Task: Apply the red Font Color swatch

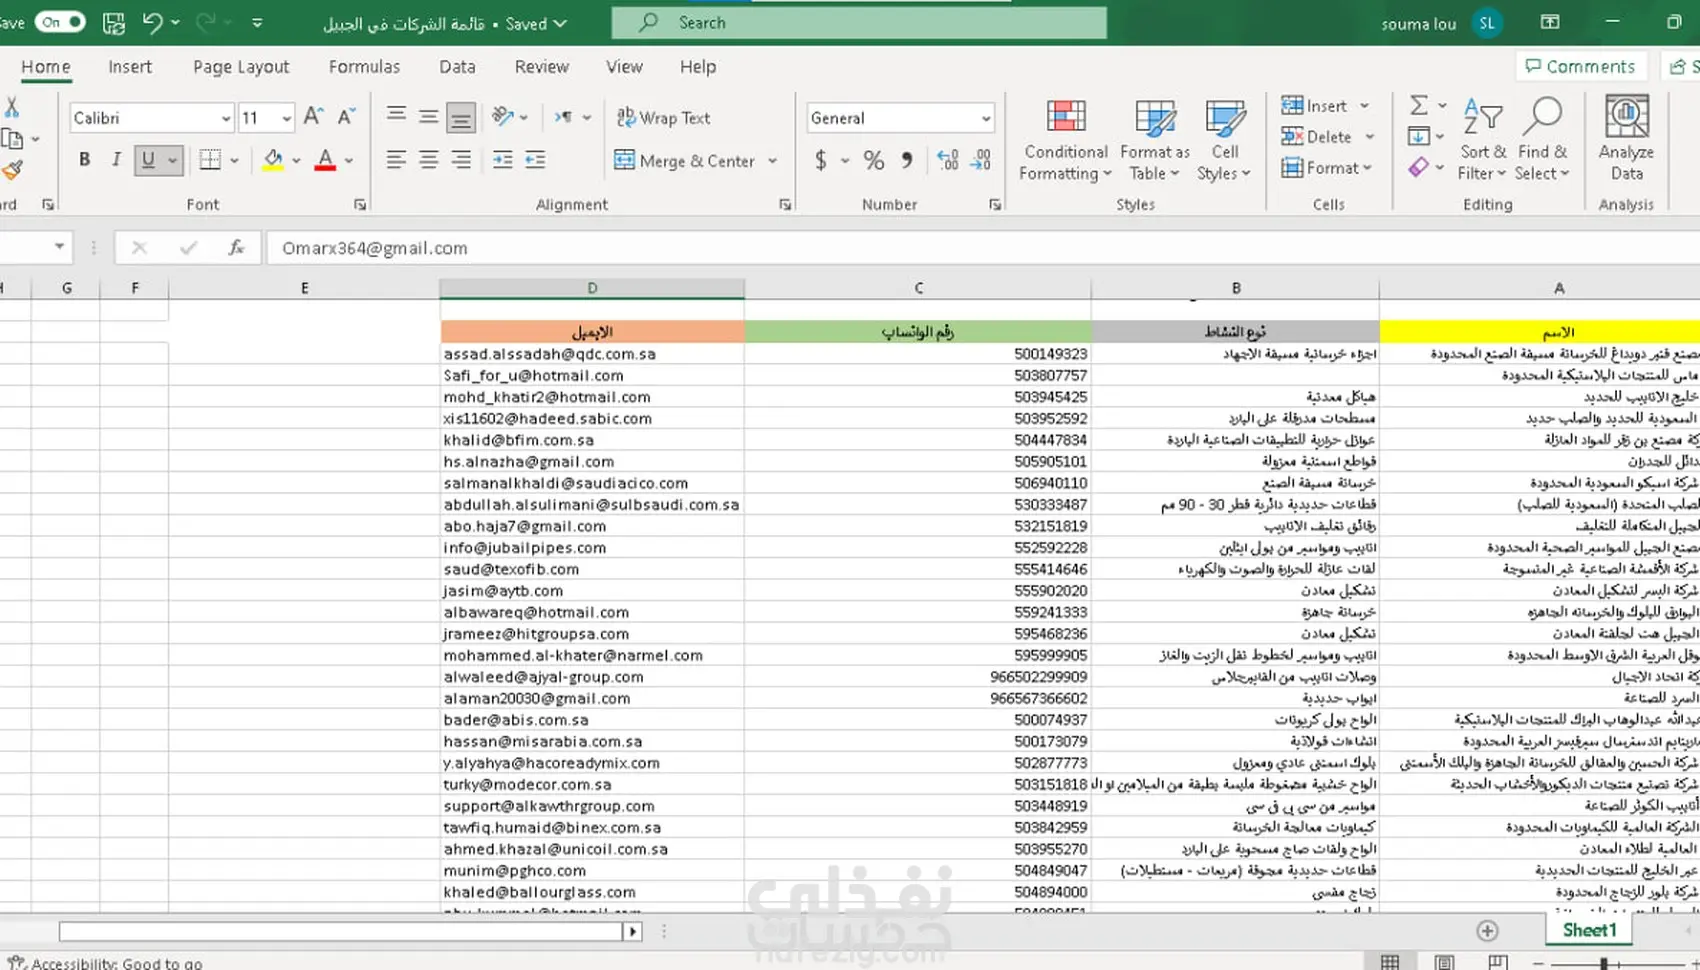Action: tap(325, 160)
